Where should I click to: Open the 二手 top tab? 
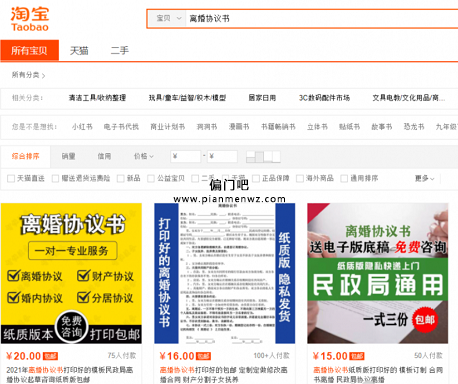pyautogui.click(x=120, y=50)
